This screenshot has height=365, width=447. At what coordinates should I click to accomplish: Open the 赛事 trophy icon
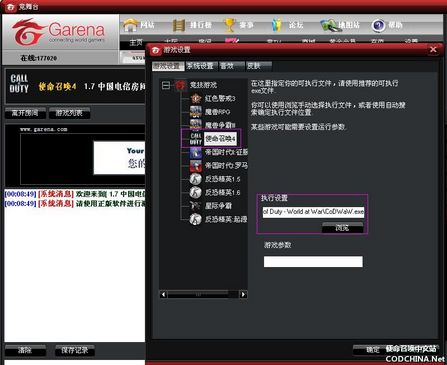pos(229,25)
